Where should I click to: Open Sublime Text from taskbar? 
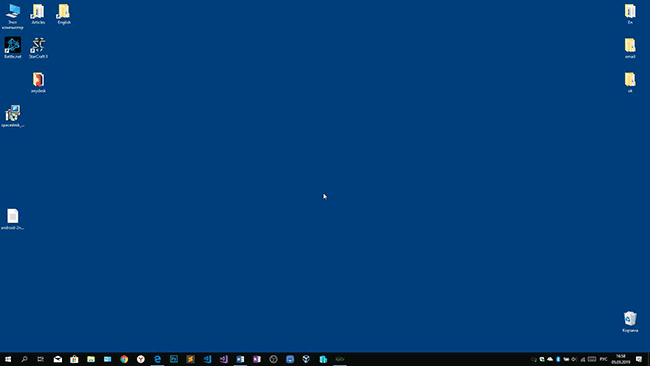click(190, 359)
